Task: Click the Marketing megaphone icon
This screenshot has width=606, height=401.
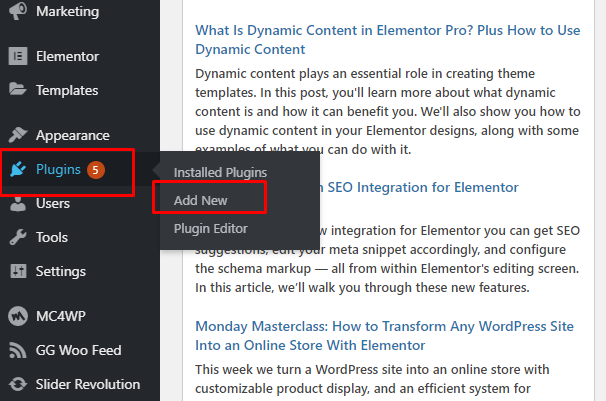Action: [18, 11]
